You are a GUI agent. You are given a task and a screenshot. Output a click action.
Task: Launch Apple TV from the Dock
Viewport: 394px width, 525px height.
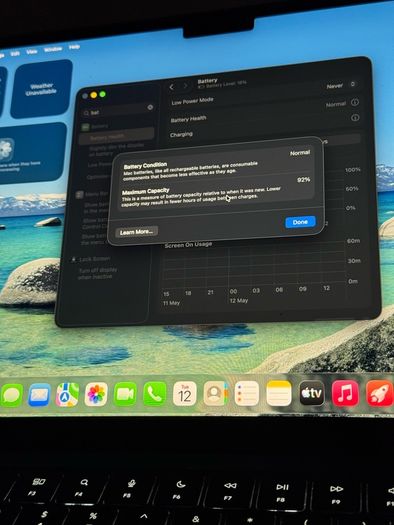coord(312,393)
